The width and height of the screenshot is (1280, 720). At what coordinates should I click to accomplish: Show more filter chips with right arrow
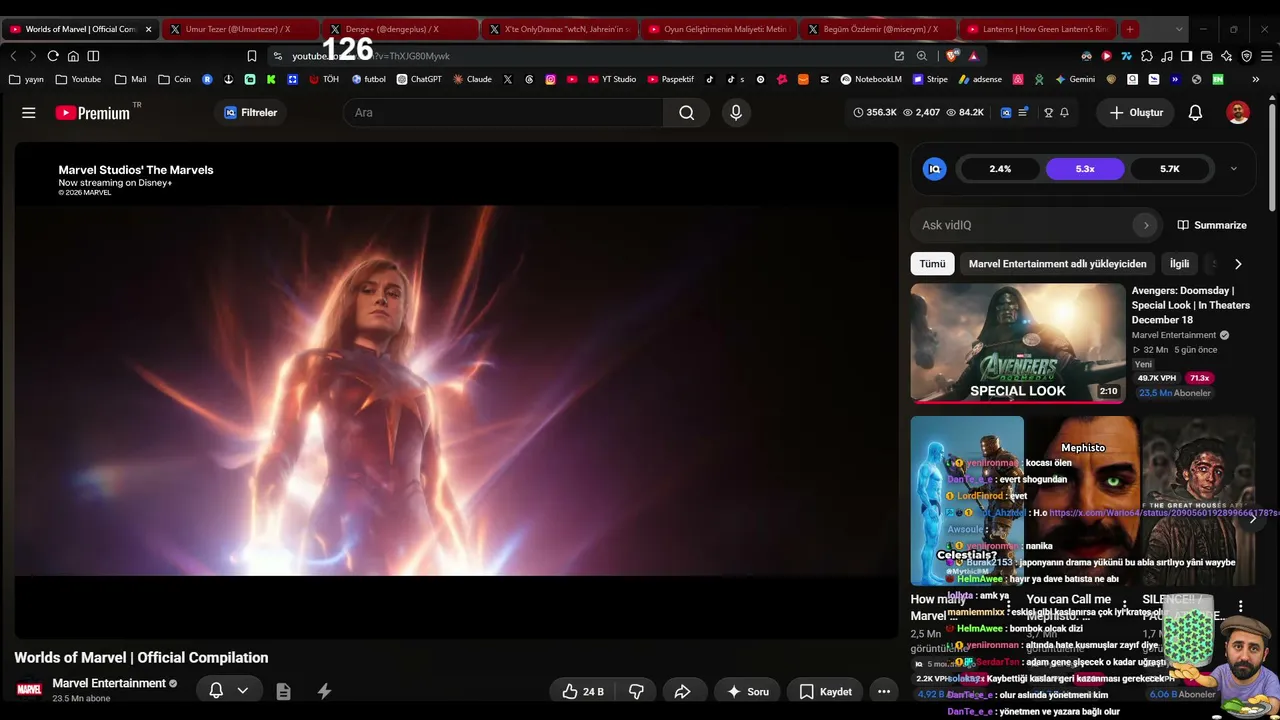(x=1238, y=264)
